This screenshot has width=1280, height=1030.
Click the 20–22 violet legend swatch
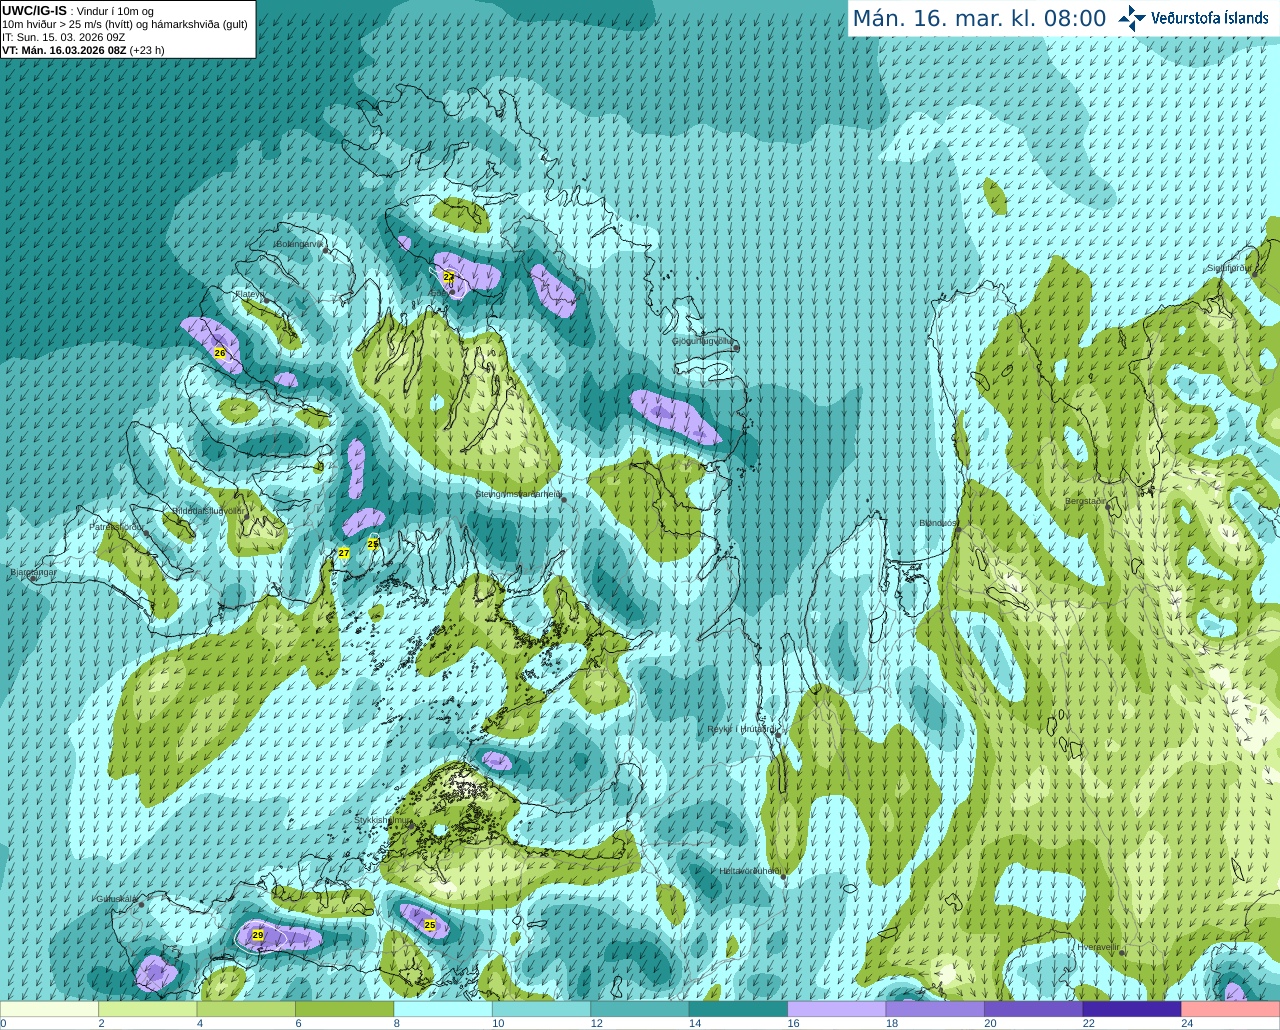(1034, 1009)
